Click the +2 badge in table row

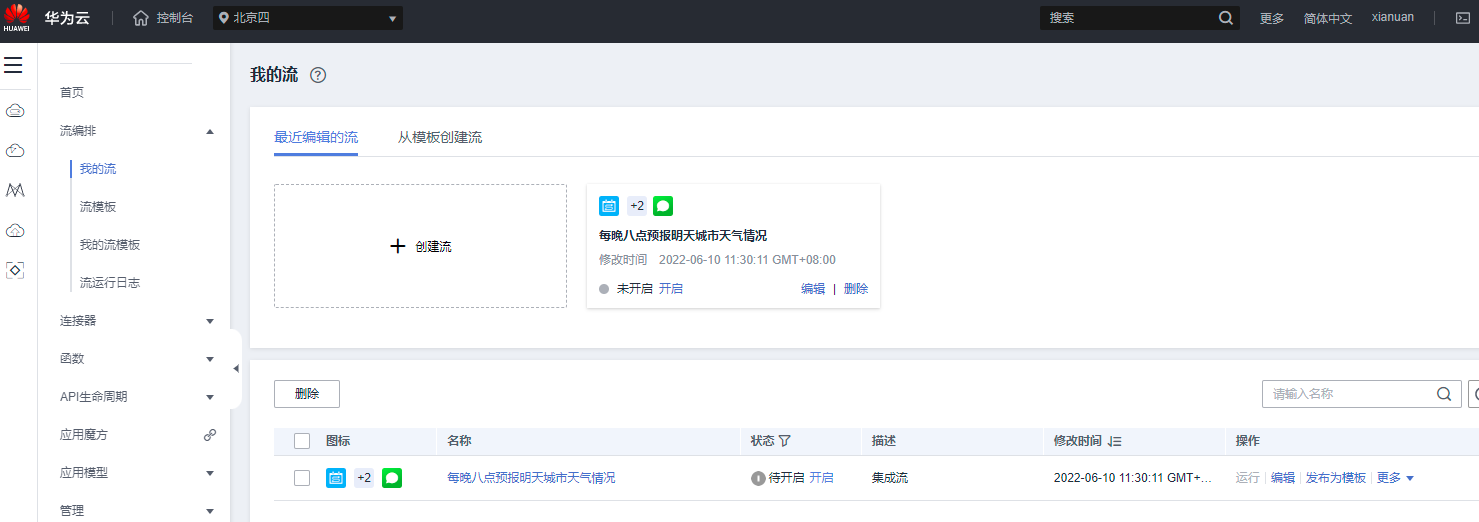click(x=364, y=478)
